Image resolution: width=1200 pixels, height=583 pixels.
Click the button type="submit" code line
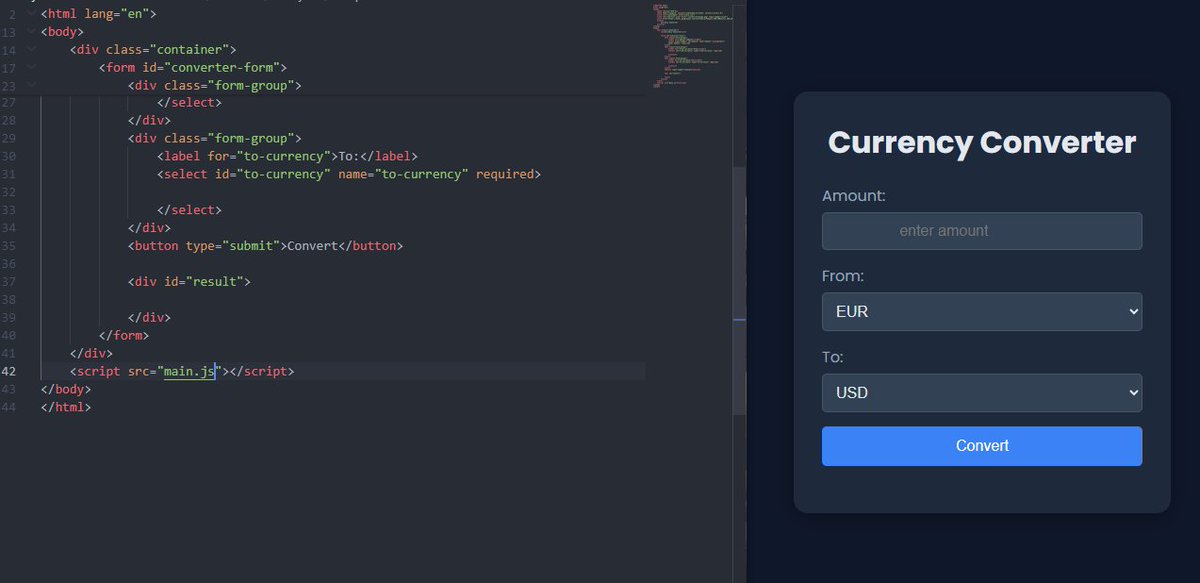click(x=265, y=246)
